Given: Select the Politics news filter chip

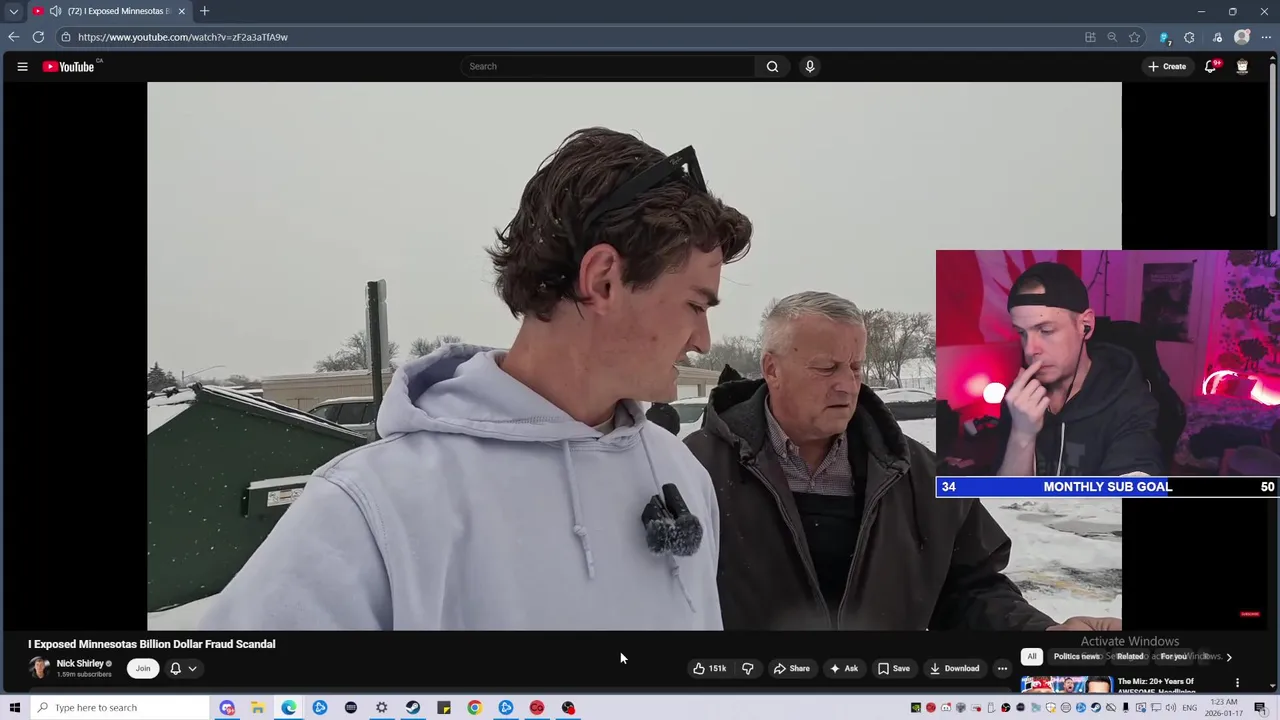Looking at the screenshot, I should pyautogui.click(x=1076, y=656).
